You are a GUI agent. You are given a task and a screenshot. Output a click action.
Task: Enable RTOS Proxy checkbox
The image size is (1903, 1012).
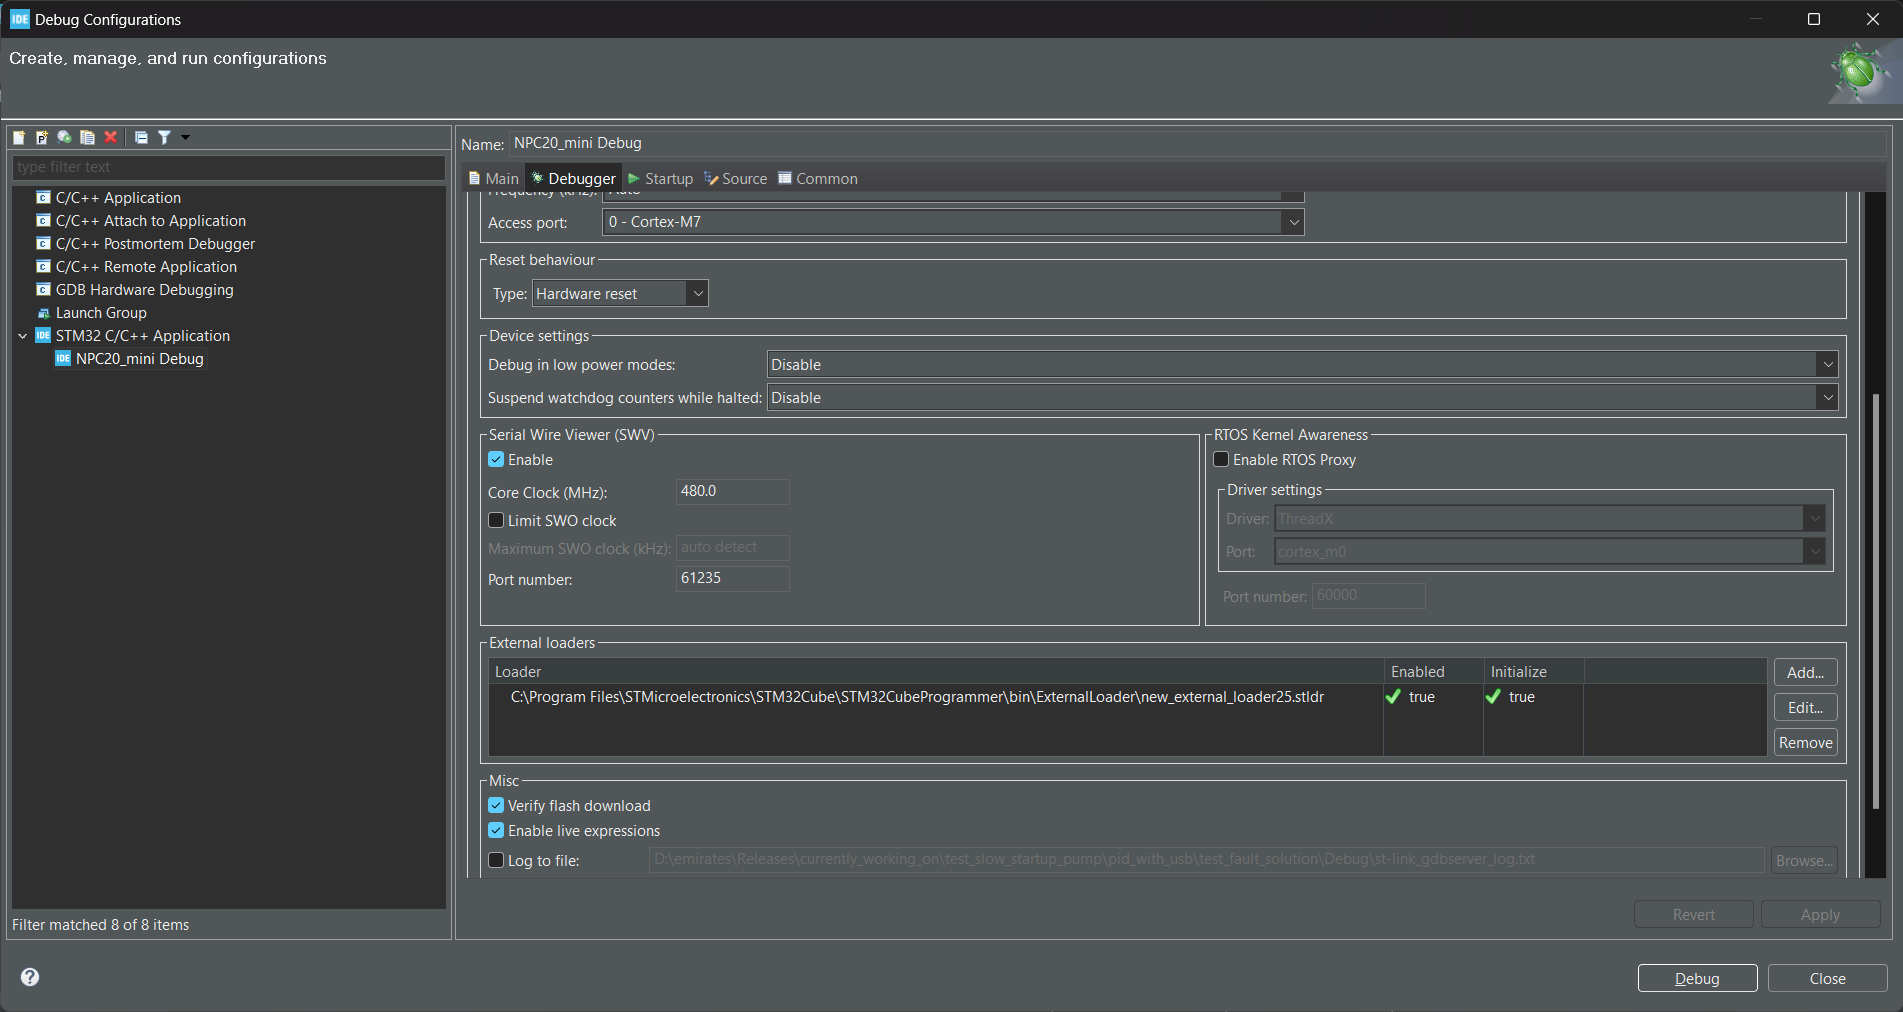click(1221, 460)
